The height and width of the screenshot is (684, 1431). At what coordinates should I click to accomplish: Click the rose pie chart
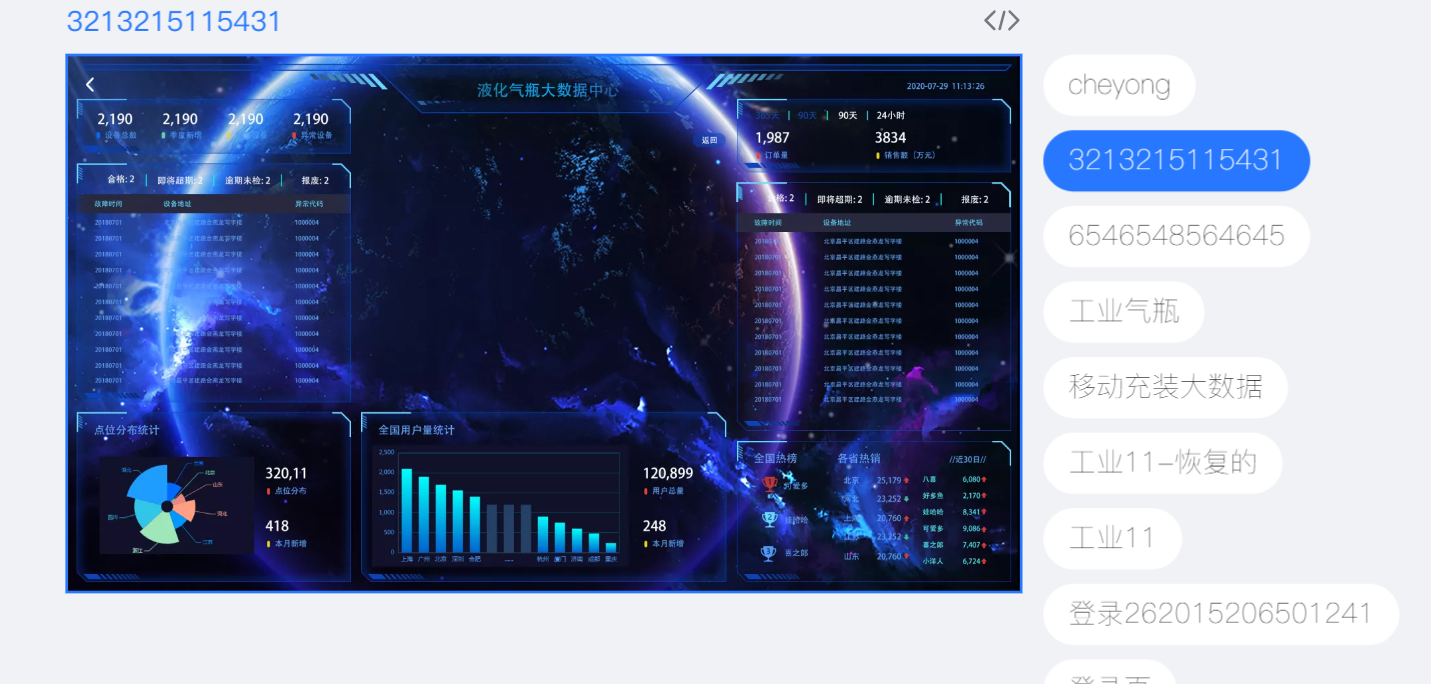coord(162,504)
